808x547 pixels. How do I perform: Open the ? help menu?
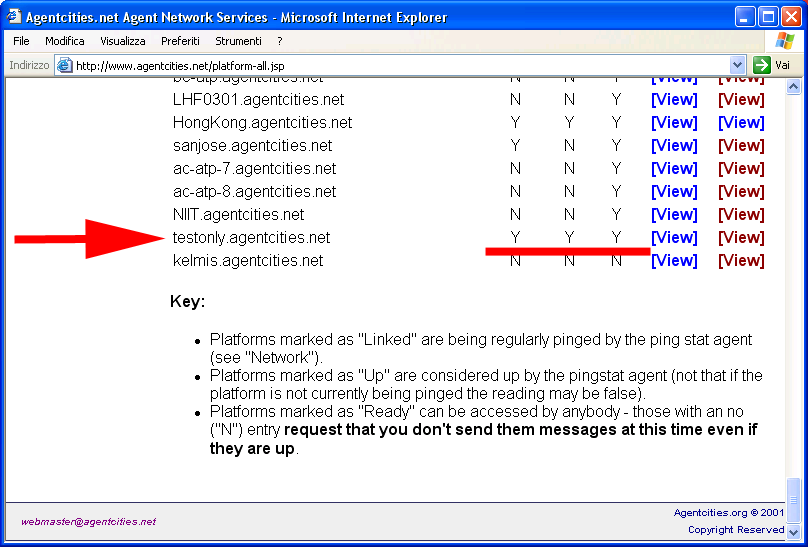(280, 41)
